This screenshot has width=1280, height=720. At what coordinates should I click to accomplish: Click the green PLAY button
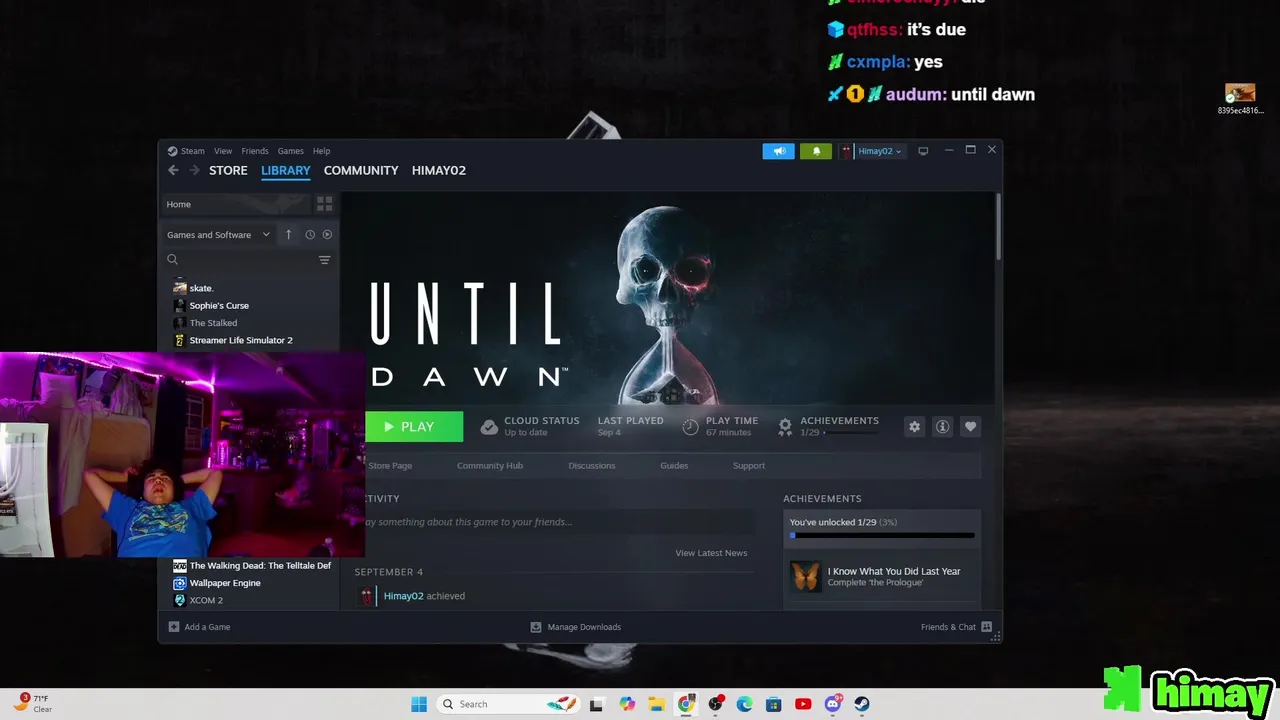[x=414, y=427]
